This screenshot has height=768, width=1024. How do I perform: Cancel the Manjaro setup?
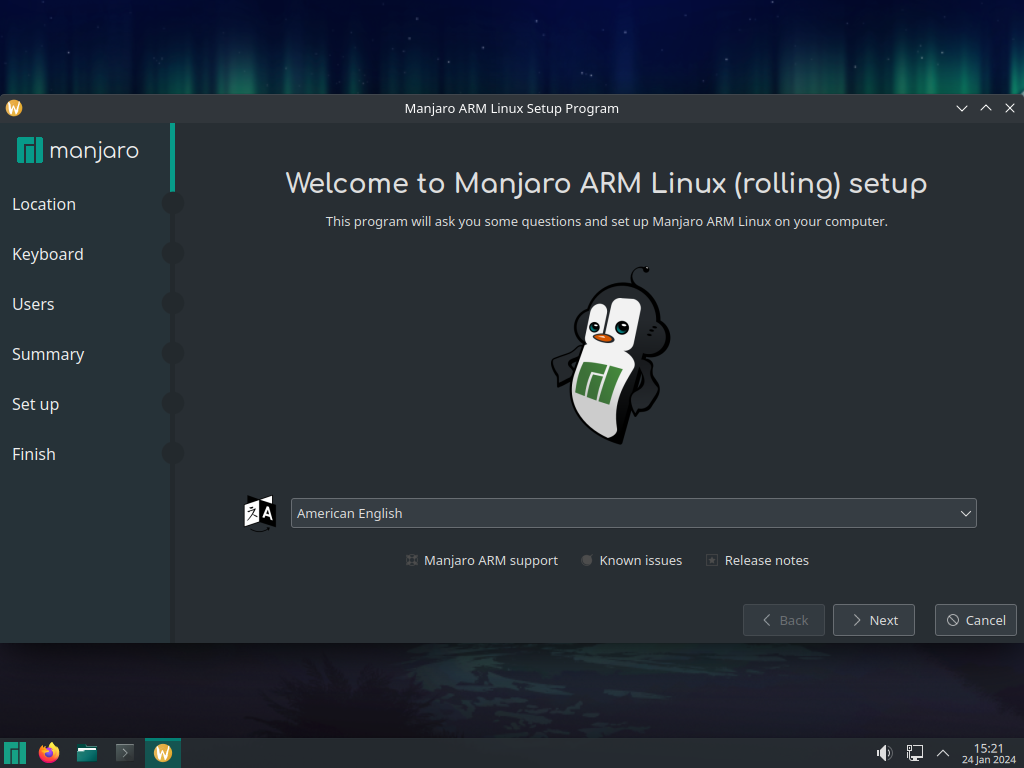pyautogui.click(x=975, y=620)
